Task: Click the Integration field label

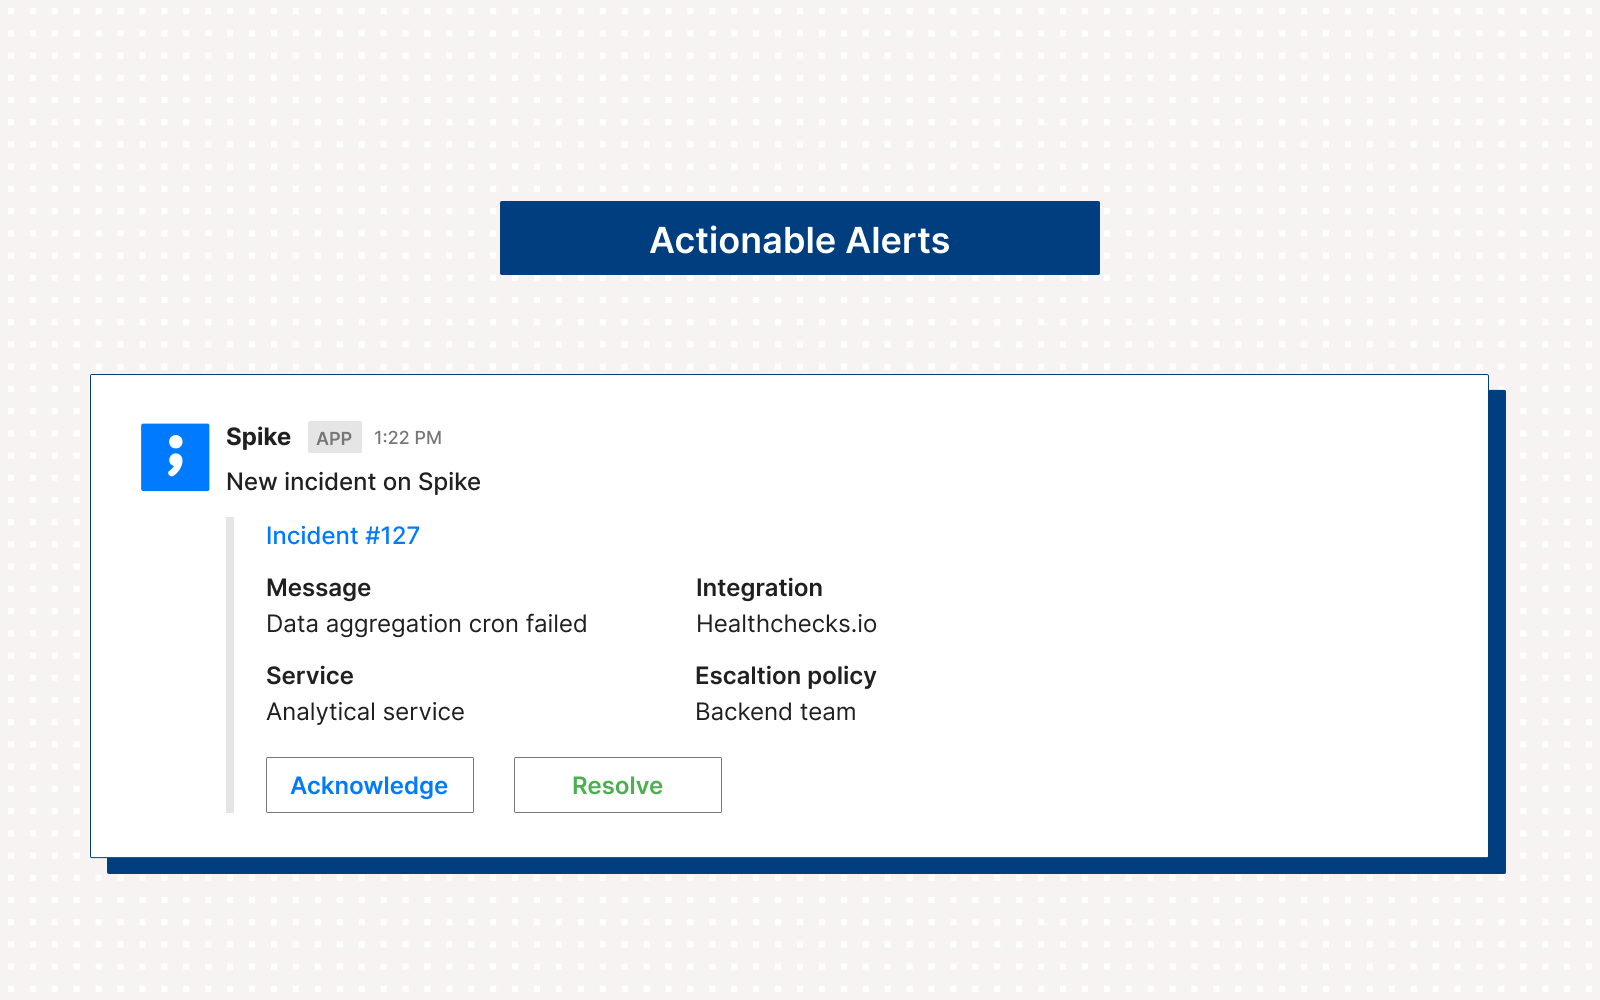Action: point(759,588)
